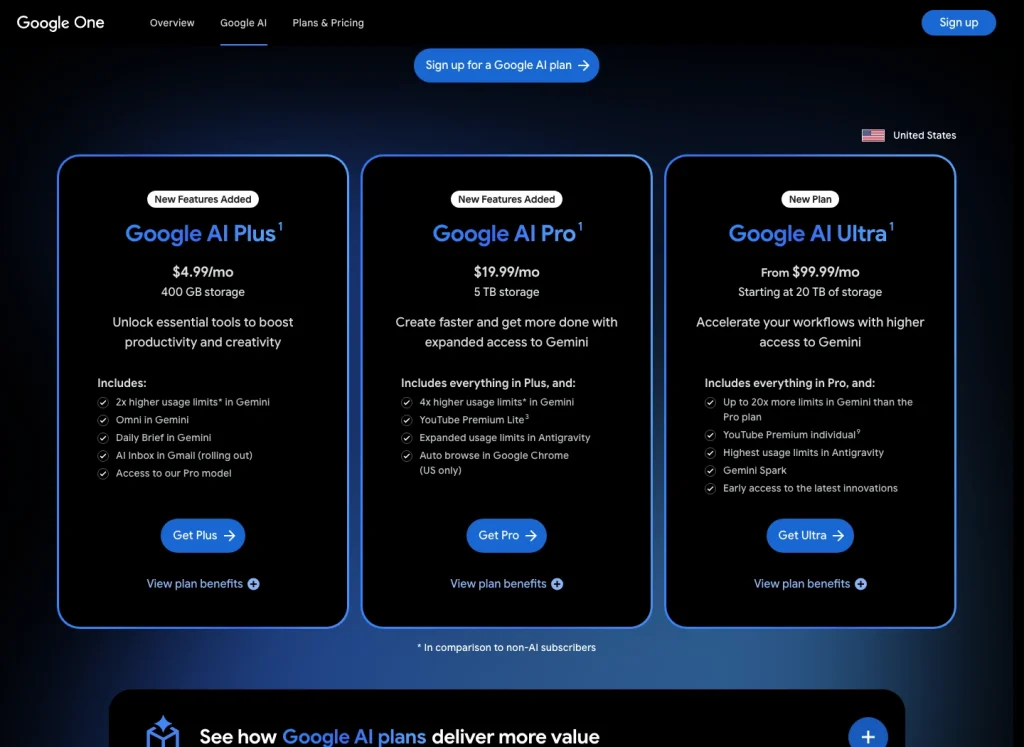This screenshot has height=747, width=1024.
Task: Click plus icon beside Plus plan benefits
Action: (253, 584)
